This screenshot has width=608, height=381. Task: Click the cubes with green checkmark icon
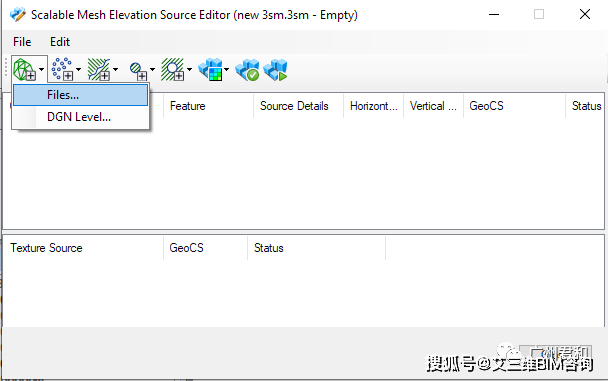tap(247, 70)
